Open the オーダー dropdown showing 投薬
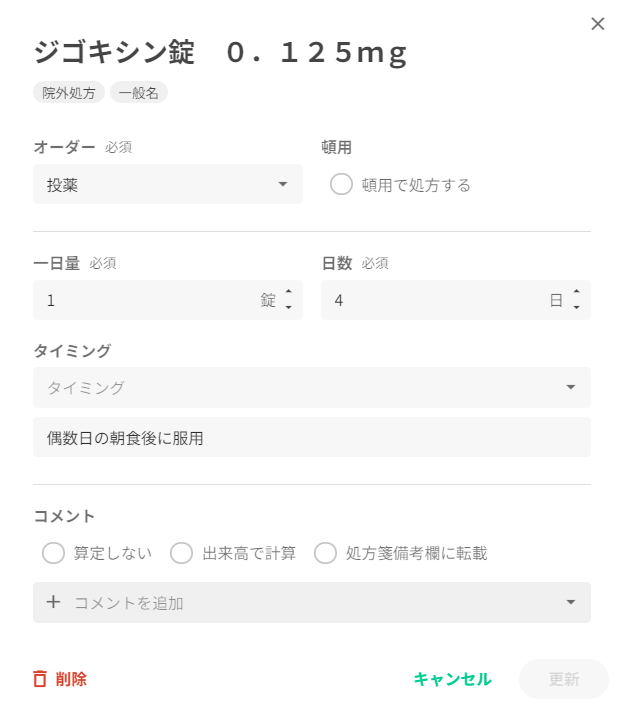Viewport: 626px width, 711px height. click(x=168, y=185)
